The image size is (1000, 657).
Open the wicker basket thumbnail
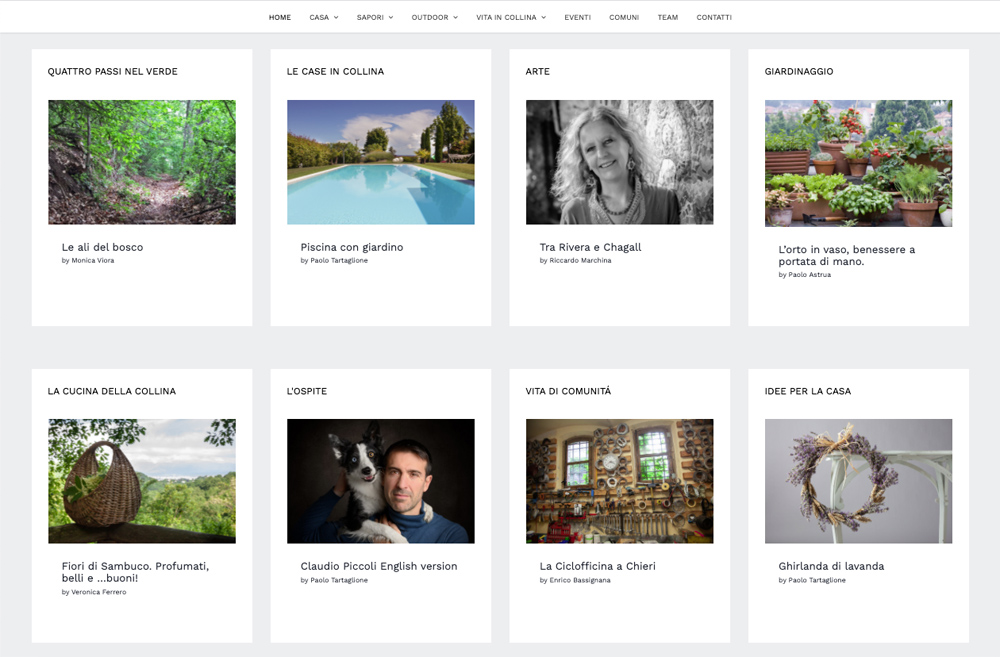click(142, 481)
